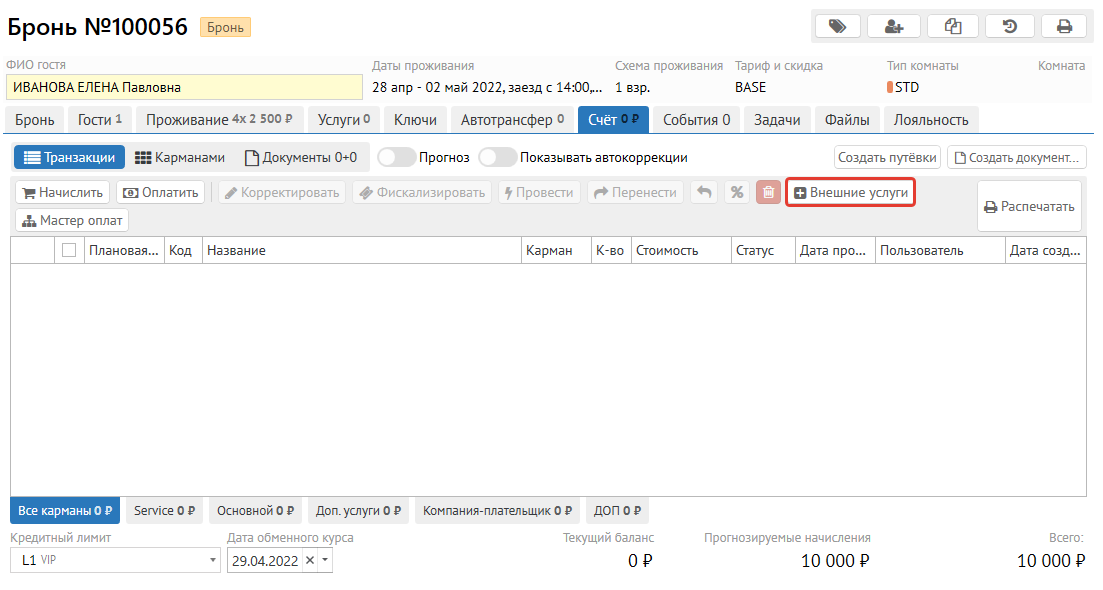The width and height of the screenshot is (1103, 590).
Task: Open the Кредитный лимит dropdown
Action: [x=213, y=561]
